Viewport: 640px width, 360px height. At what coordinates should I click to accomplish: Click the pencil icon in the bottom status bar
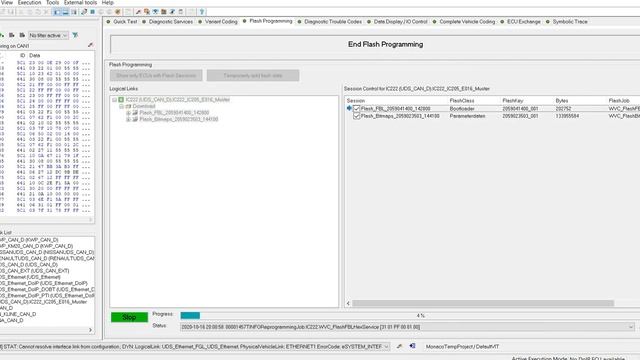tap(400, 346)
